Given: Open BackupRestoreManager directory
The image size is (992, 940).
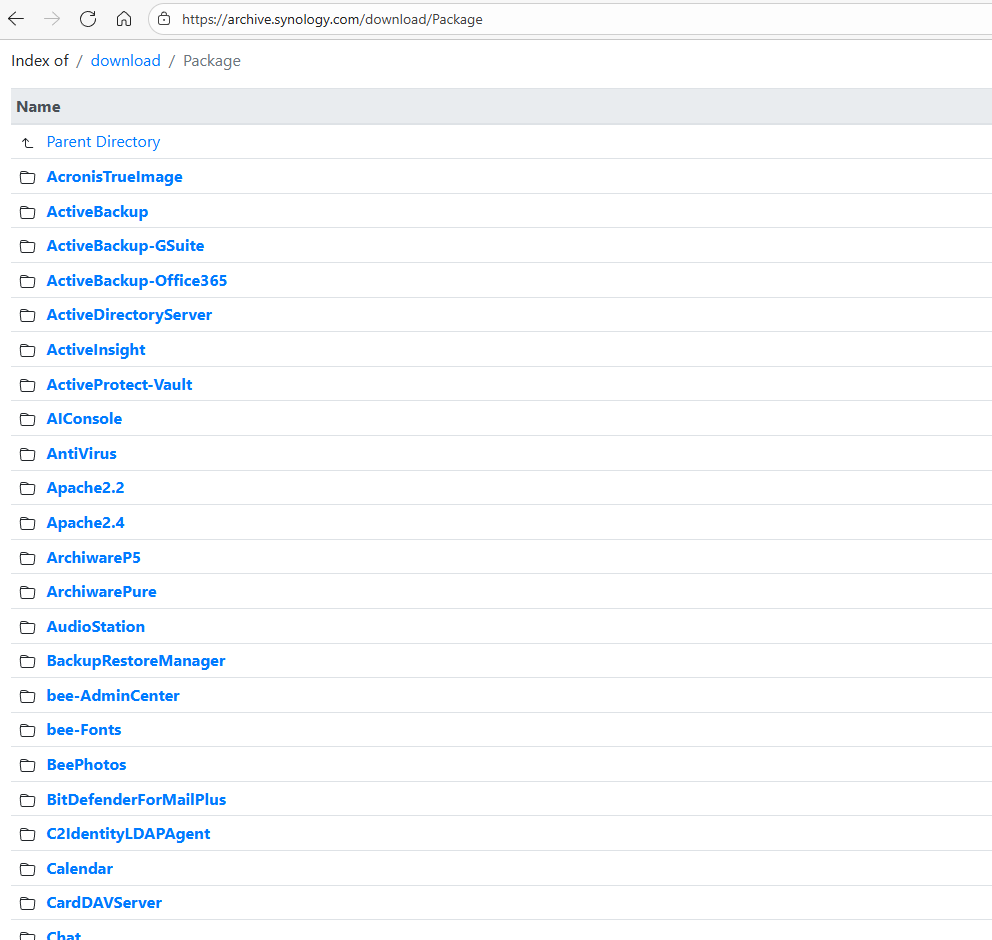Looking at the screenshot, I should (x=136, y=661).
